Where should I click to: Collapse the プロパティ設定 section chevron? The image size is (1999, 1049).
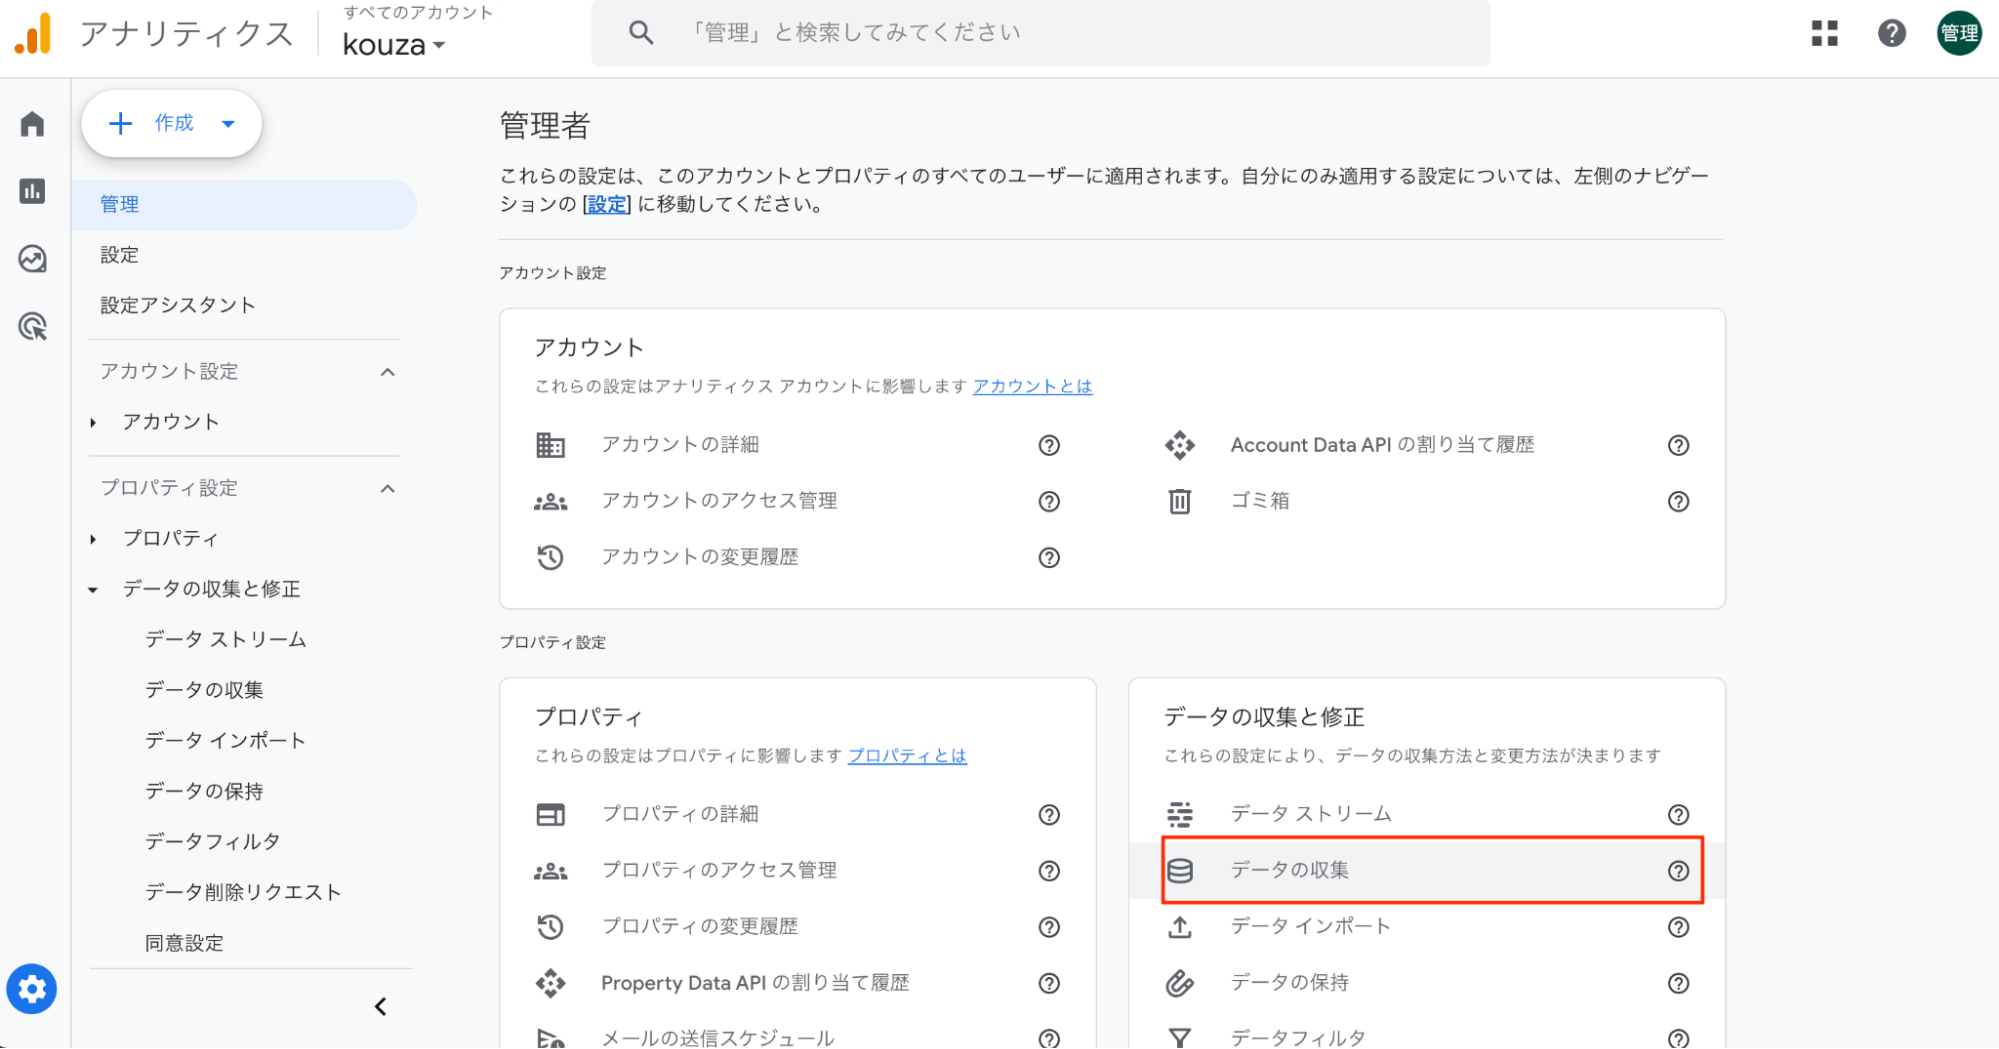click(389, 488)
